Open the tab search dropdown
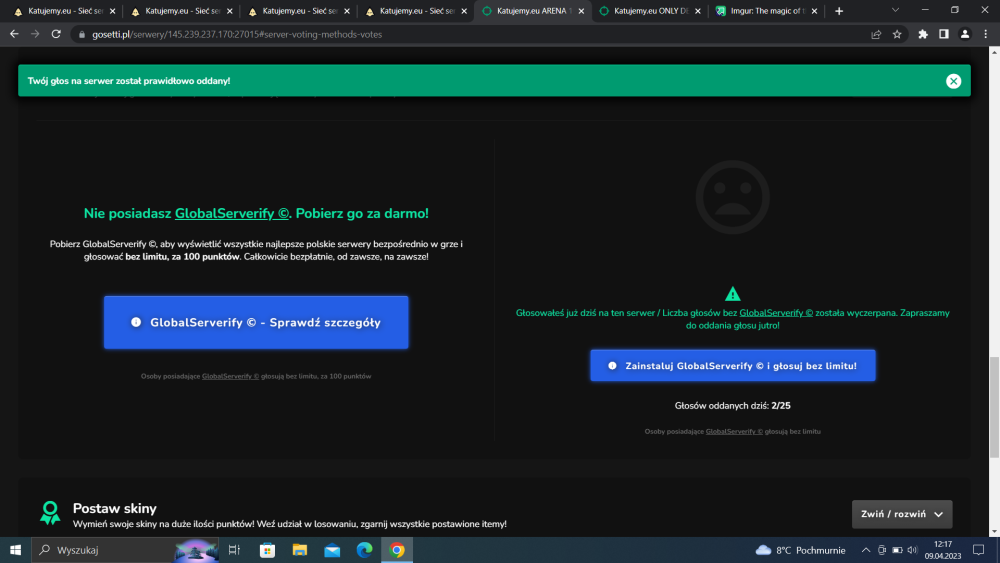Image resolution: width=1000 pixels, height=563 pixels. (x=895, y=10)
